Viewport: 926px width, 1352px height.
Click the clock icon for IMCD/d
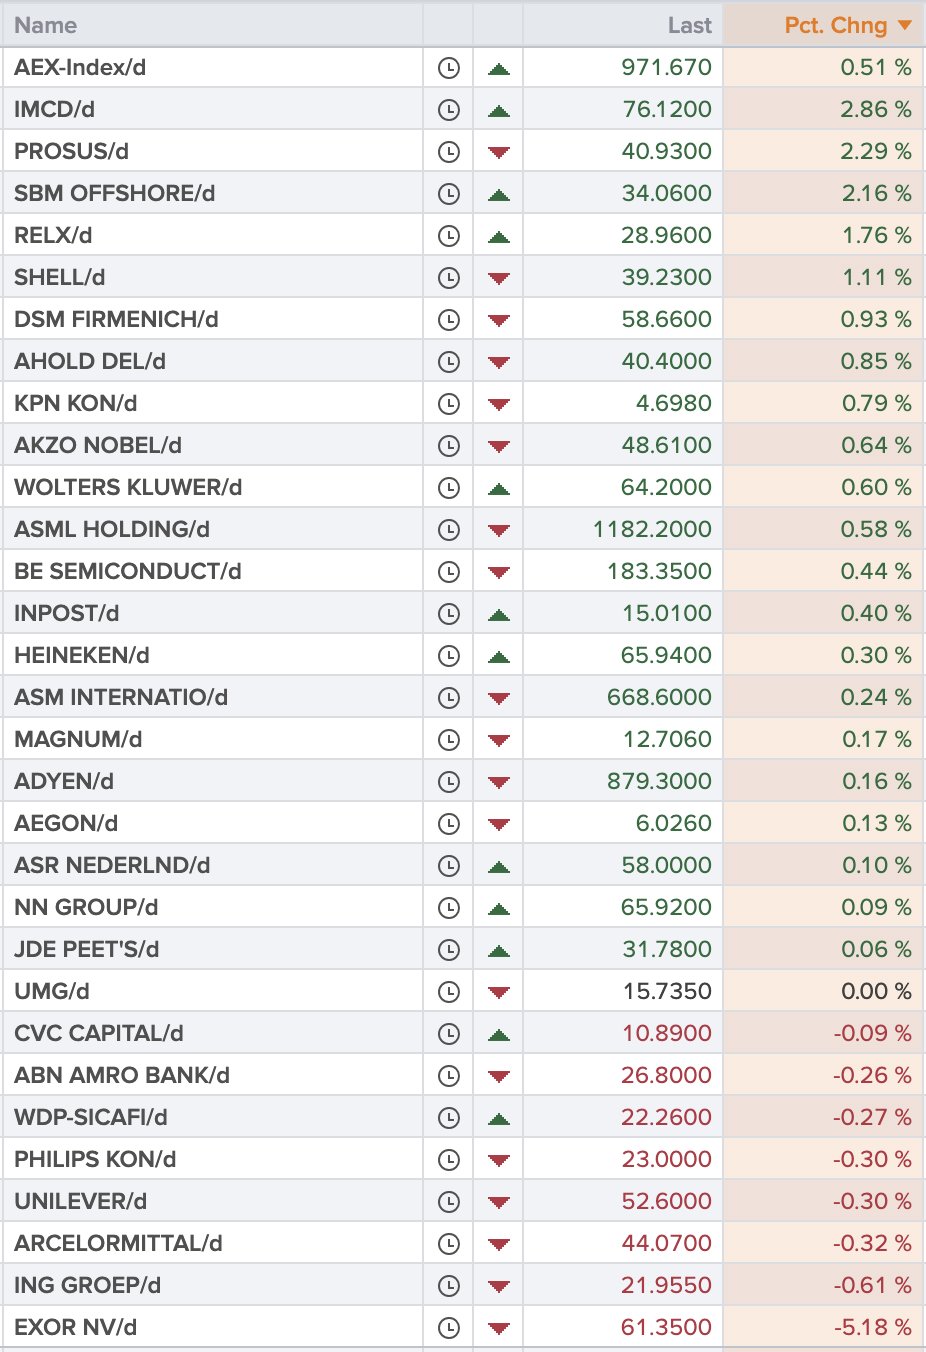(449, 110)
